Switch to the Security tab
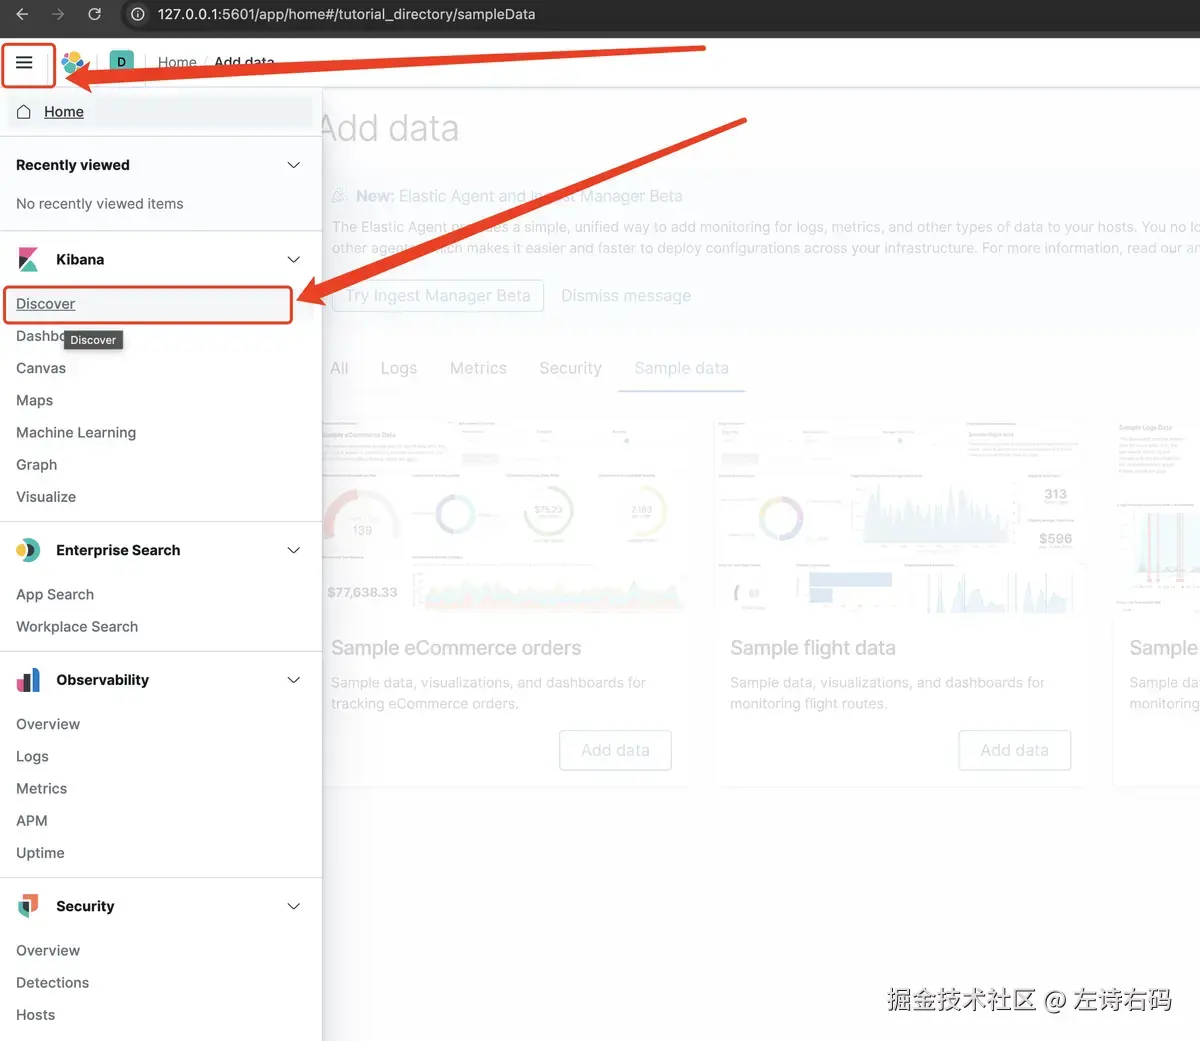This screenshot has height=1041, width=1200. (x=571, y=368)
